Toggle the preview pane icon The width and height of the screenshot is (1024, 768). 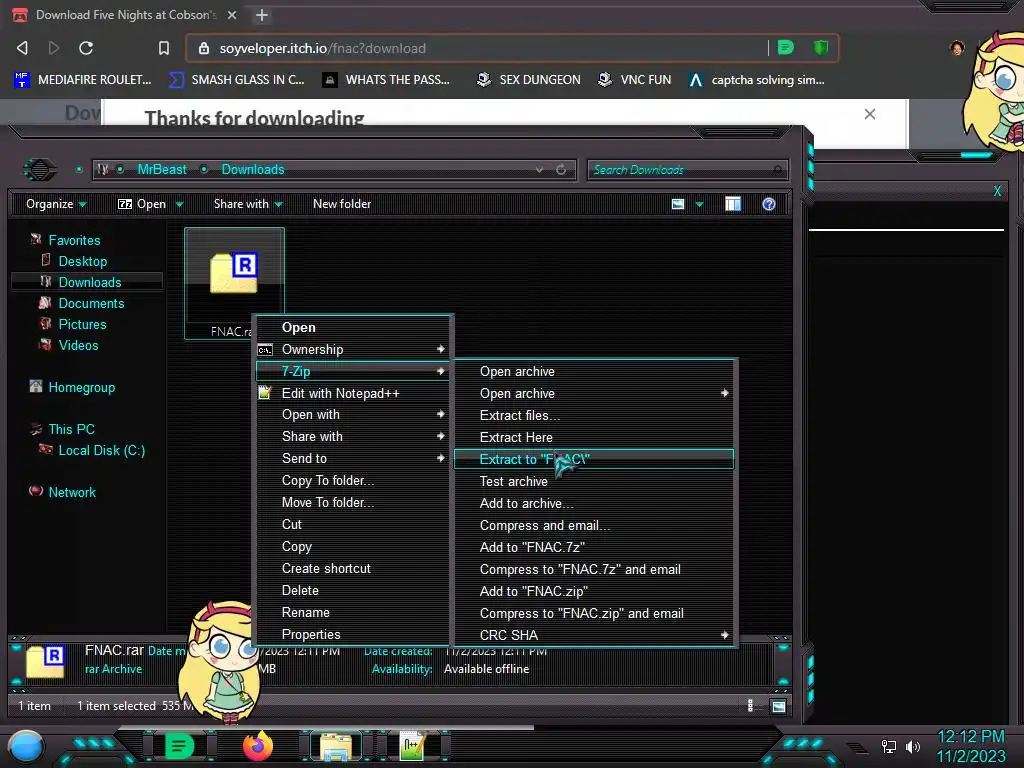(x=733, y=204)
